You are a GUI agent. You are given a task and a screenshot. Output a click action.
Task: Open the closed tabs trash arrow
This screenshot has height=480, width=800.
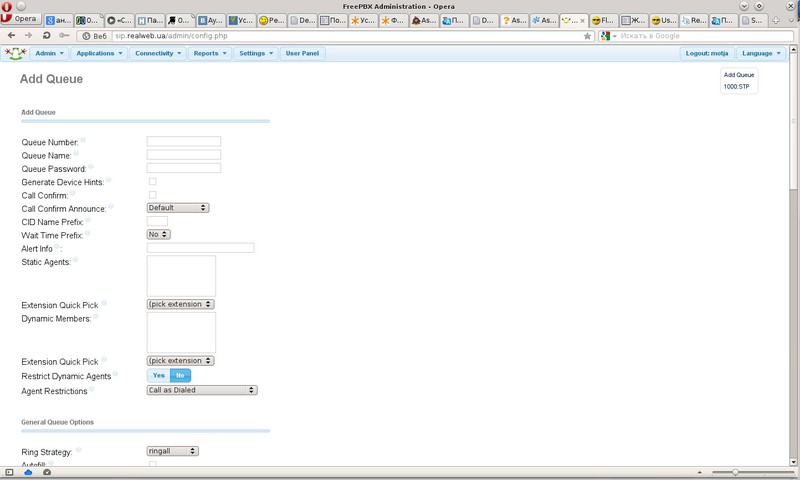tap(792, 20)
